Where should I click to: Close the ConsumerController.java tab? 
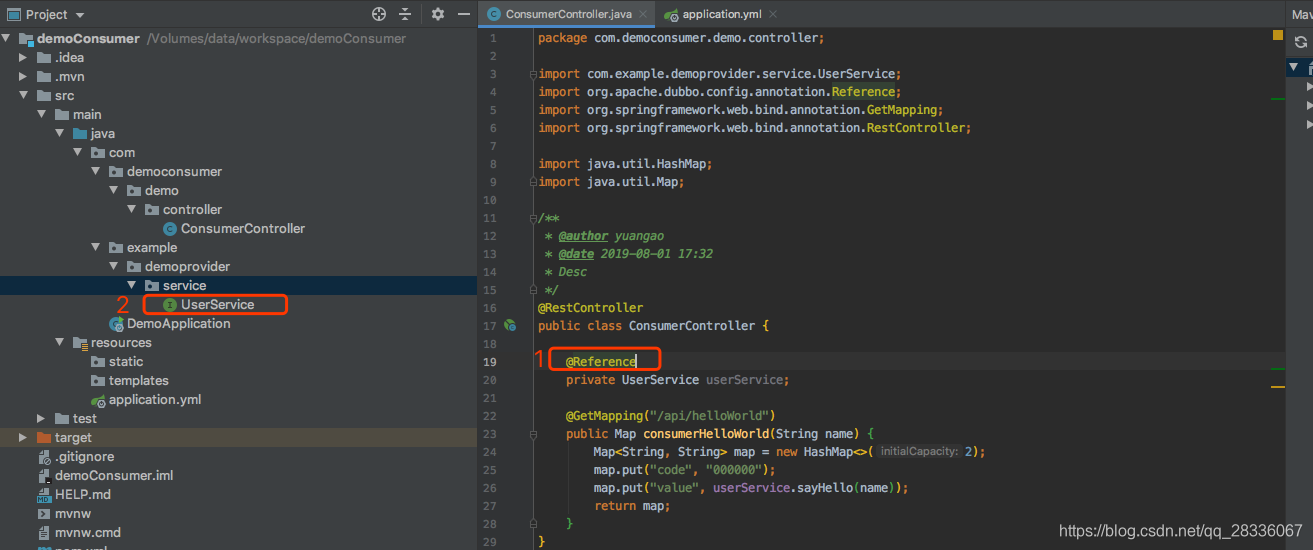(x=641, y=15)
